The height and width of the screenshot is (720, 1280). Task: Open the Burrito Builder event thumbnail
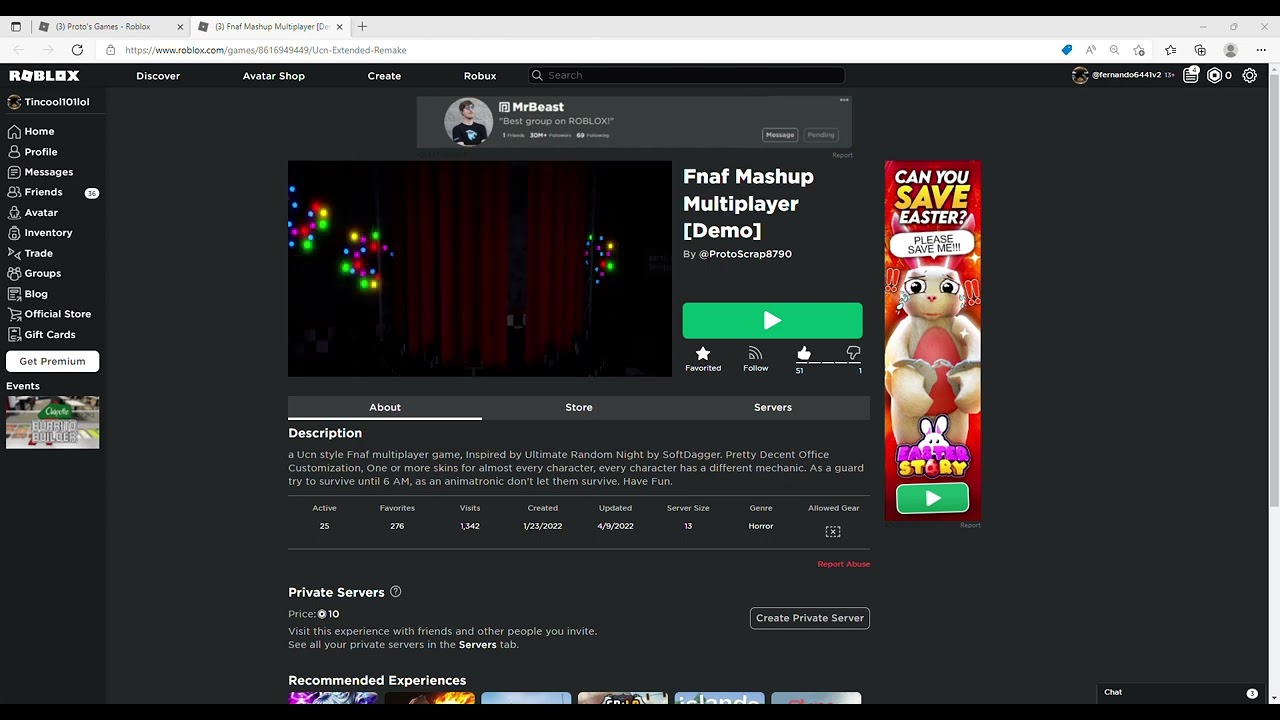click(x=52, y=422)
